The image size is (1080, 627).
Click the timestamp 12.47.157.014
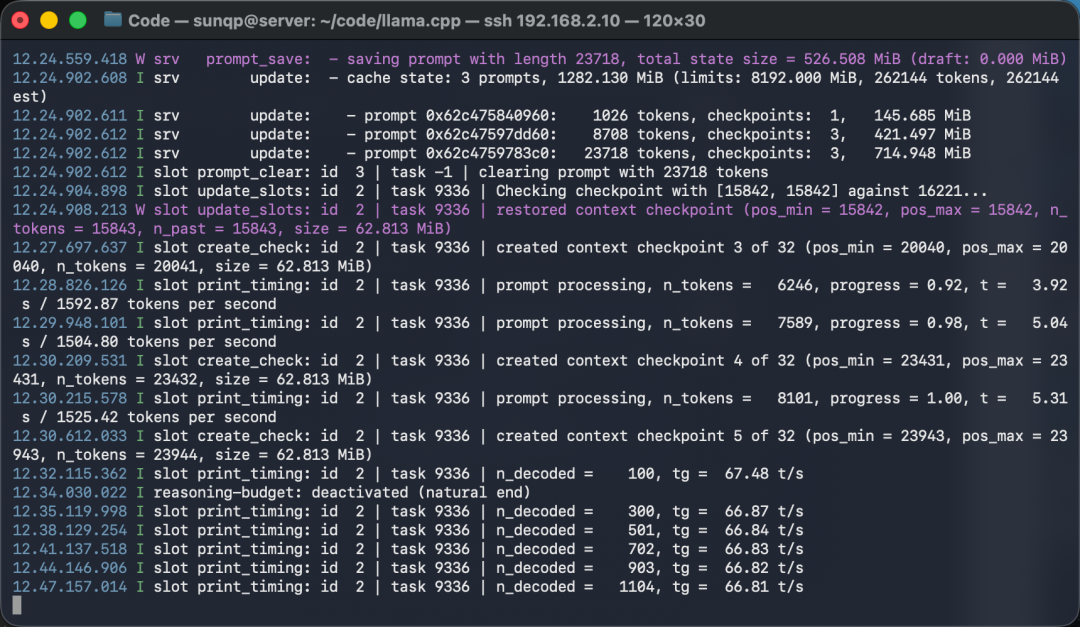(x=70, y=586)
